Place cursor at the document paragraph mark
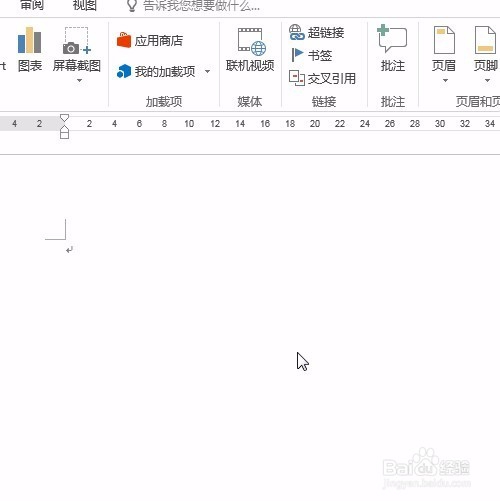The image size is (500, 501). click(x=69, y=249)
